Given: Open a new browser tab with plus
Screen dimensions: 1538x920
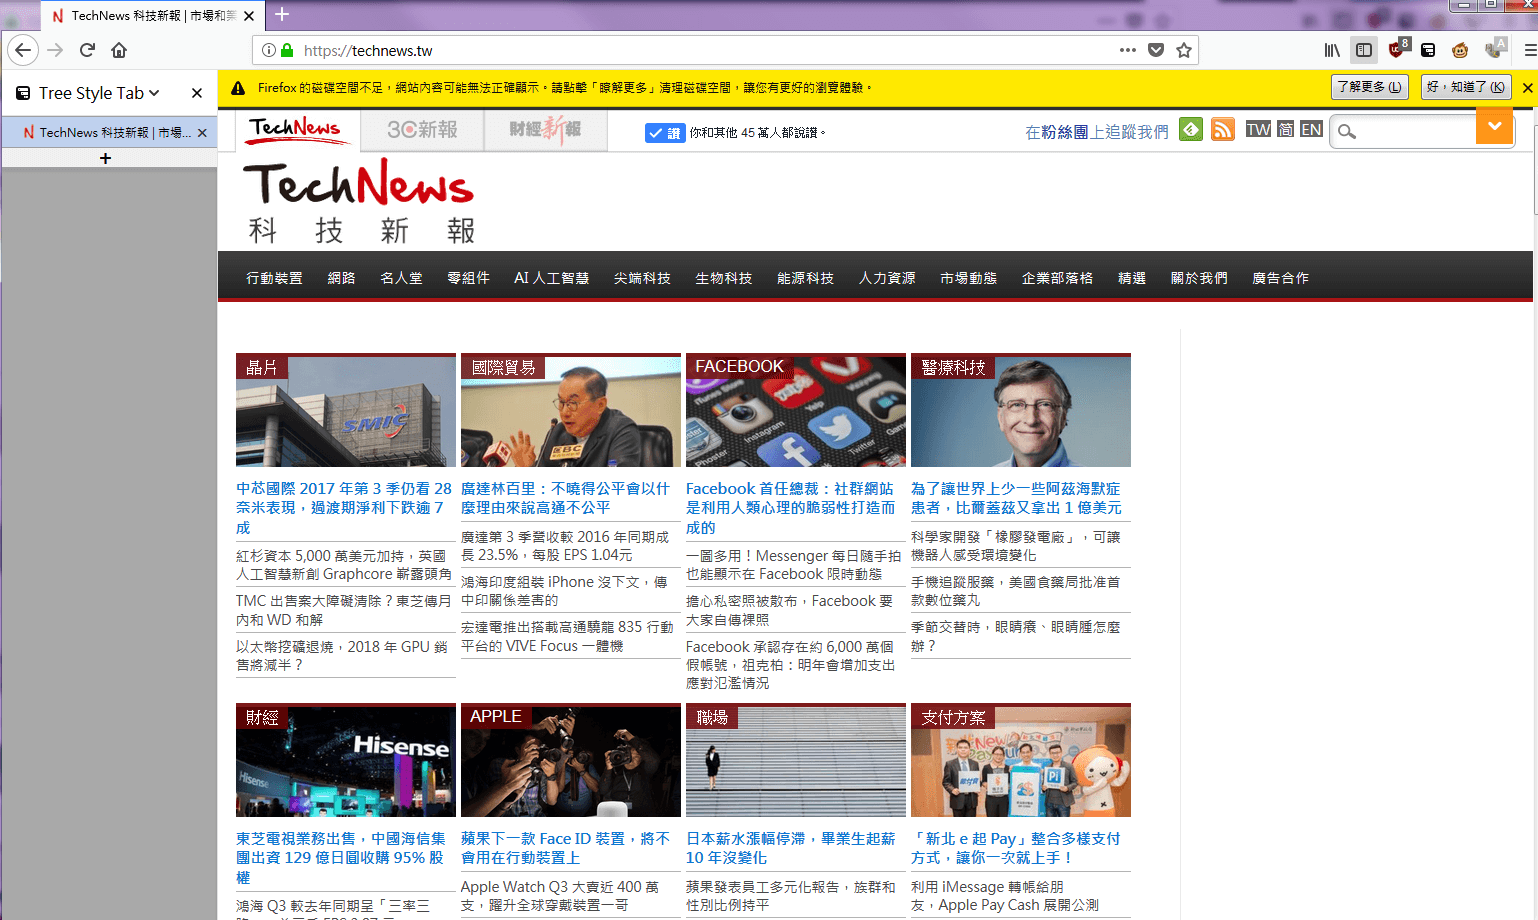Looking at the screenshot, I should [x=282, y=15].
